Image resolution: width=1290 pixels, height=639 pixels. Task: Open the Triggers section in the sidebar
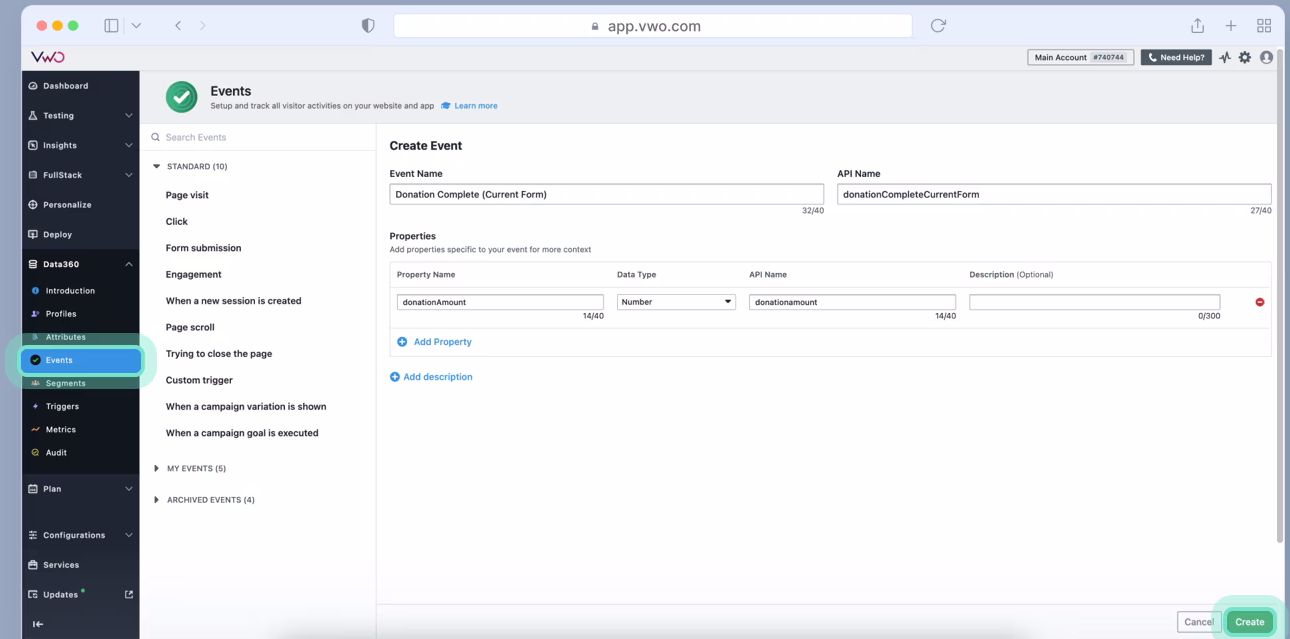click(62, 405)
